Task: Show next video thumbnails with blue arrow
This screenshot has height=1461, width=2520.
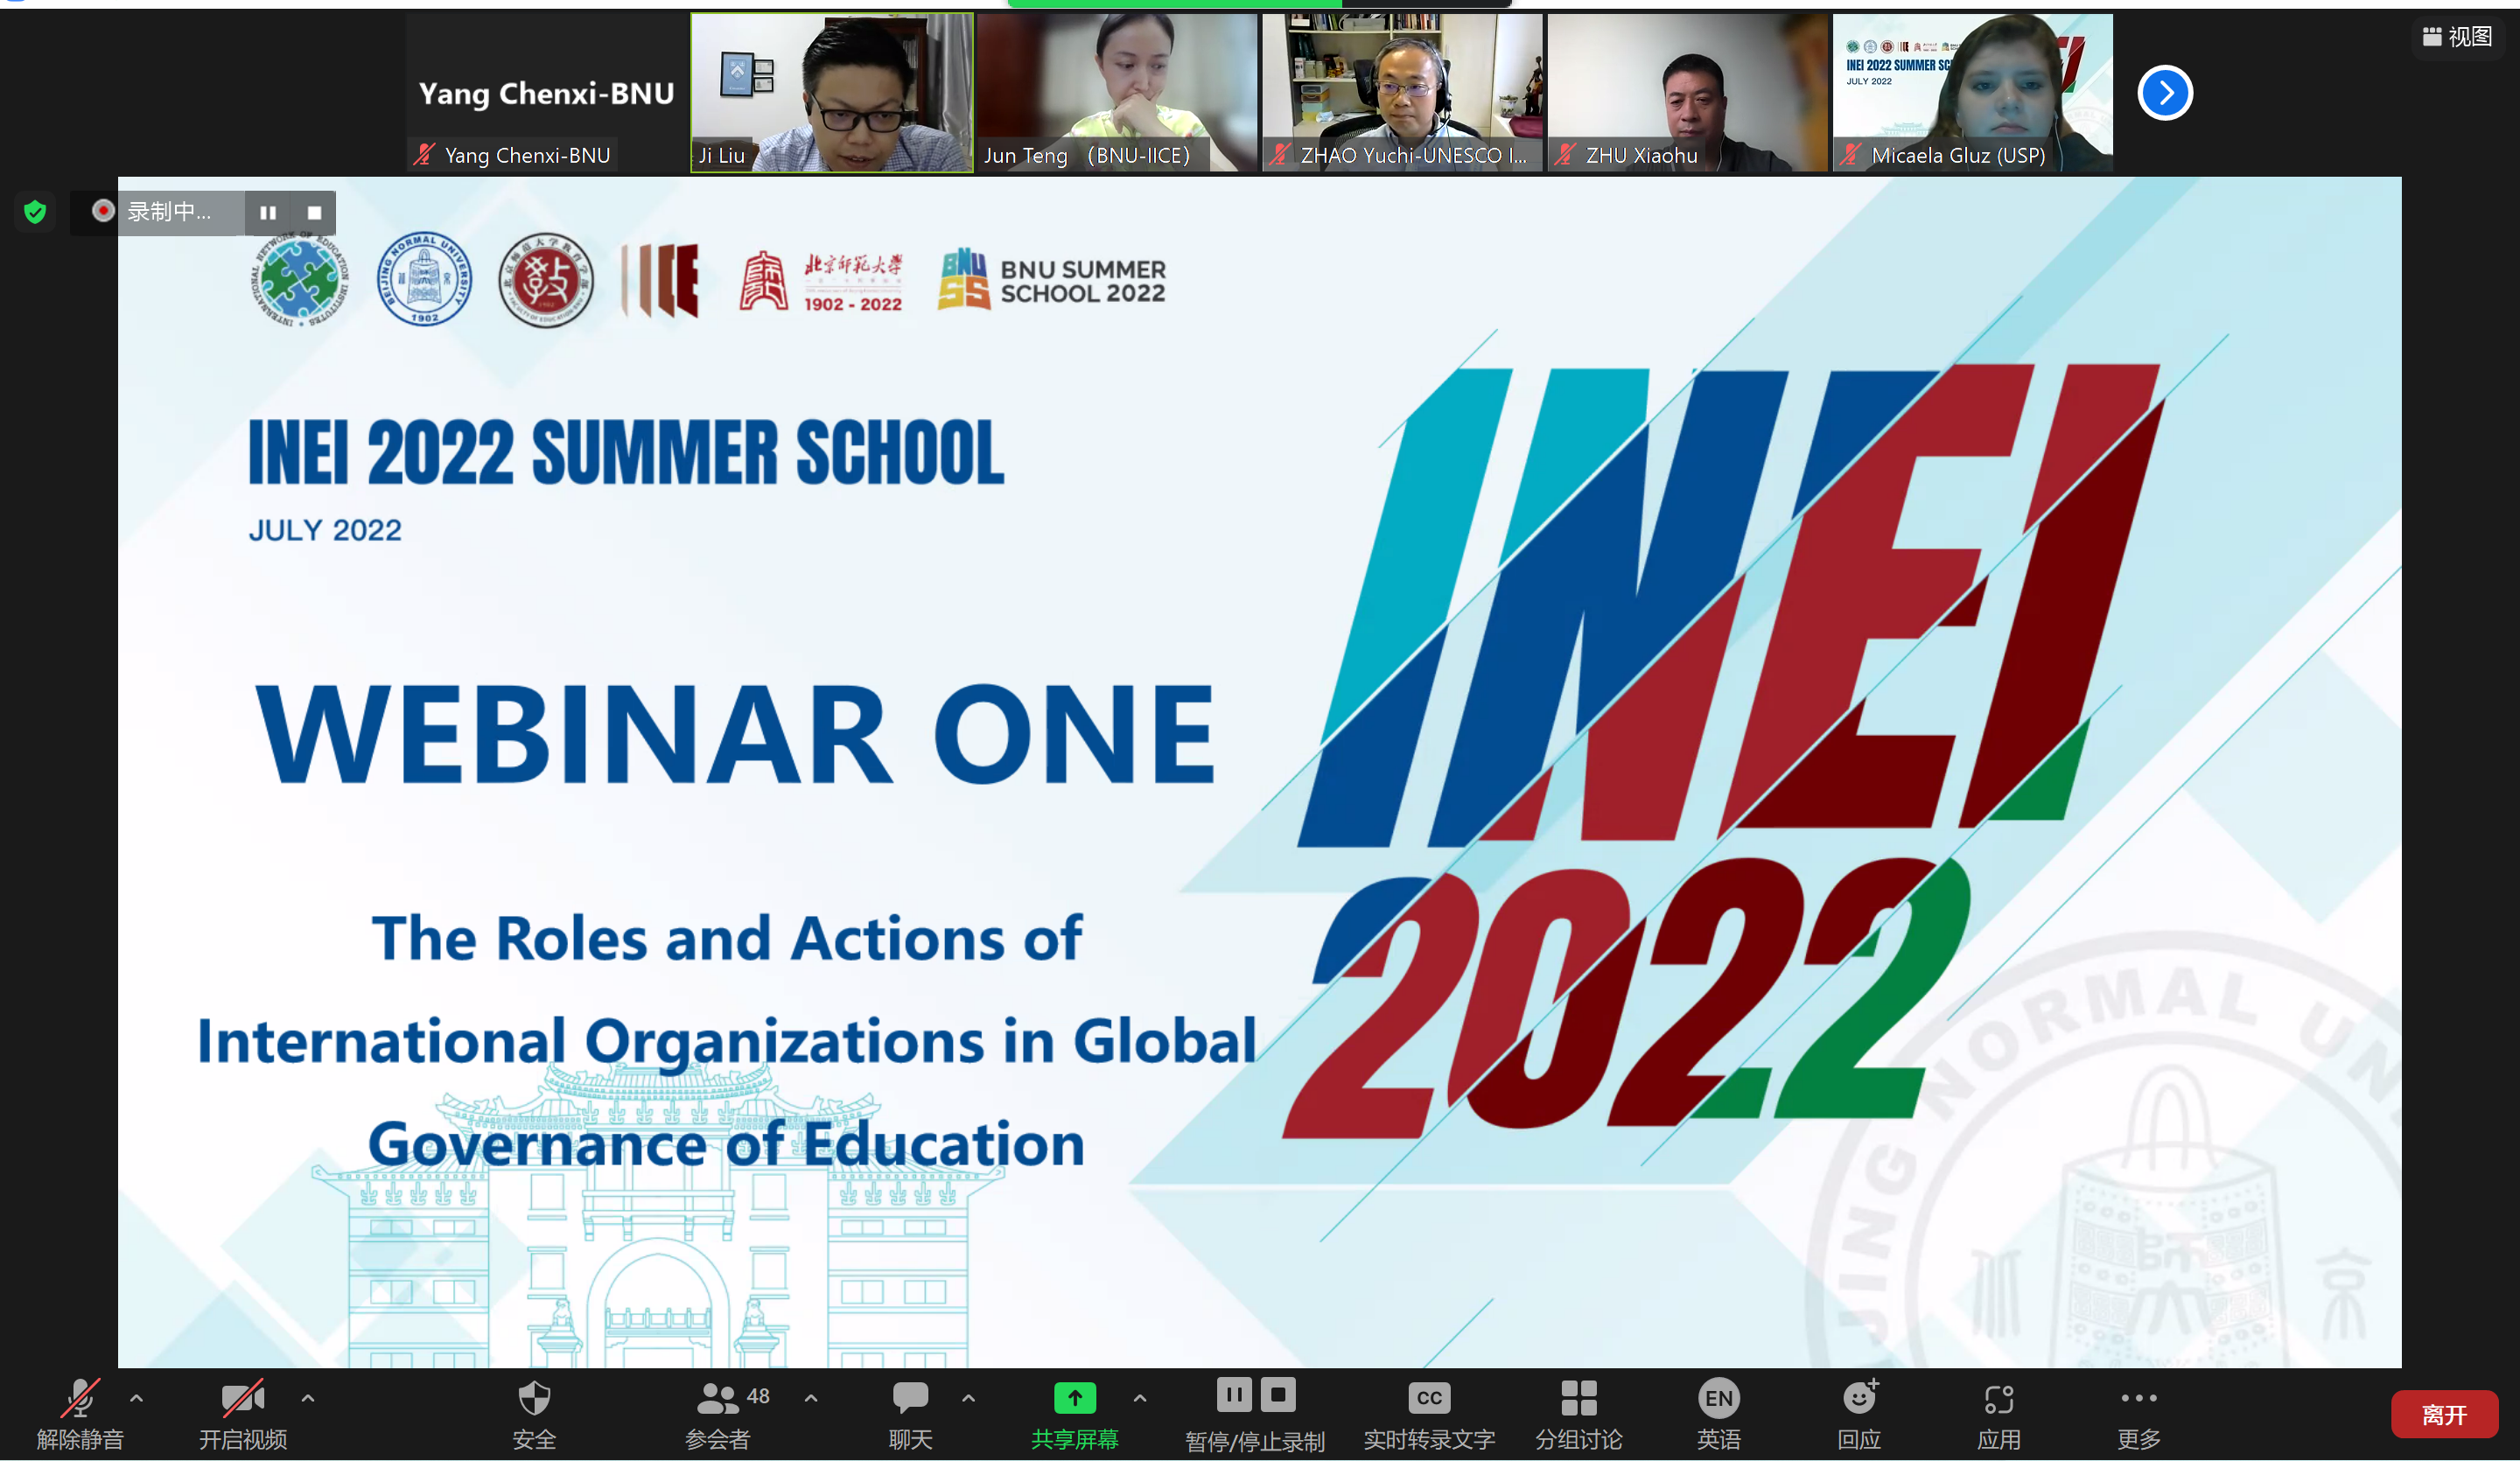Action: tap(2164, 93)
